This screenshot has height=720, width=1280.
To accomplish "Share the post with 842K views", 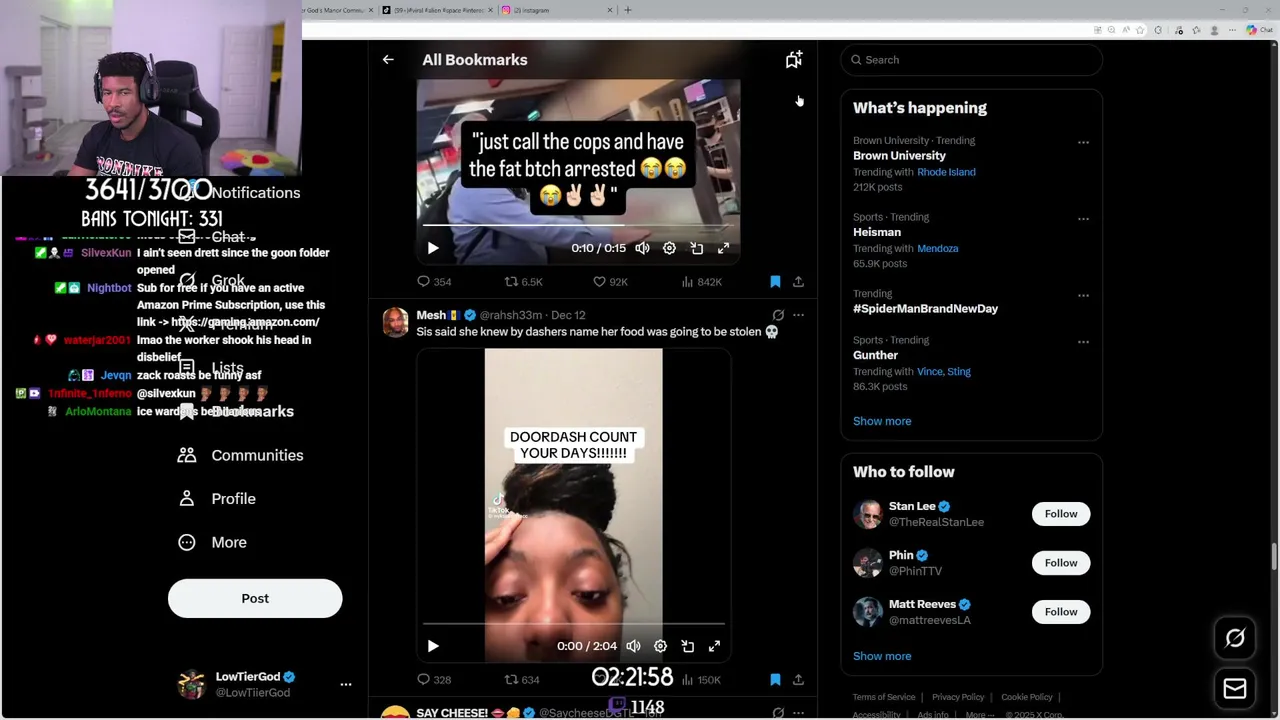I will click(x=798, y=282).
